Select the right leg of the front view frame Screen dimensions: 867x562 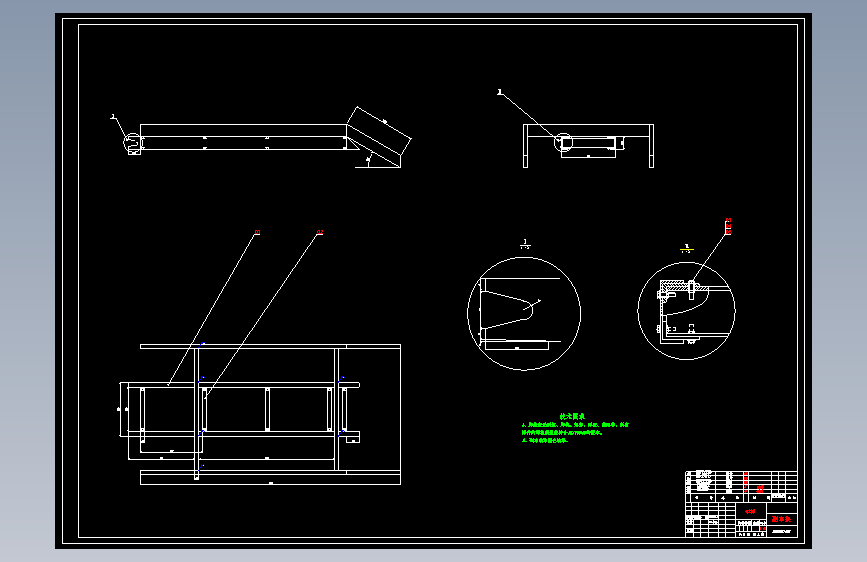click(x=651, y=146)
